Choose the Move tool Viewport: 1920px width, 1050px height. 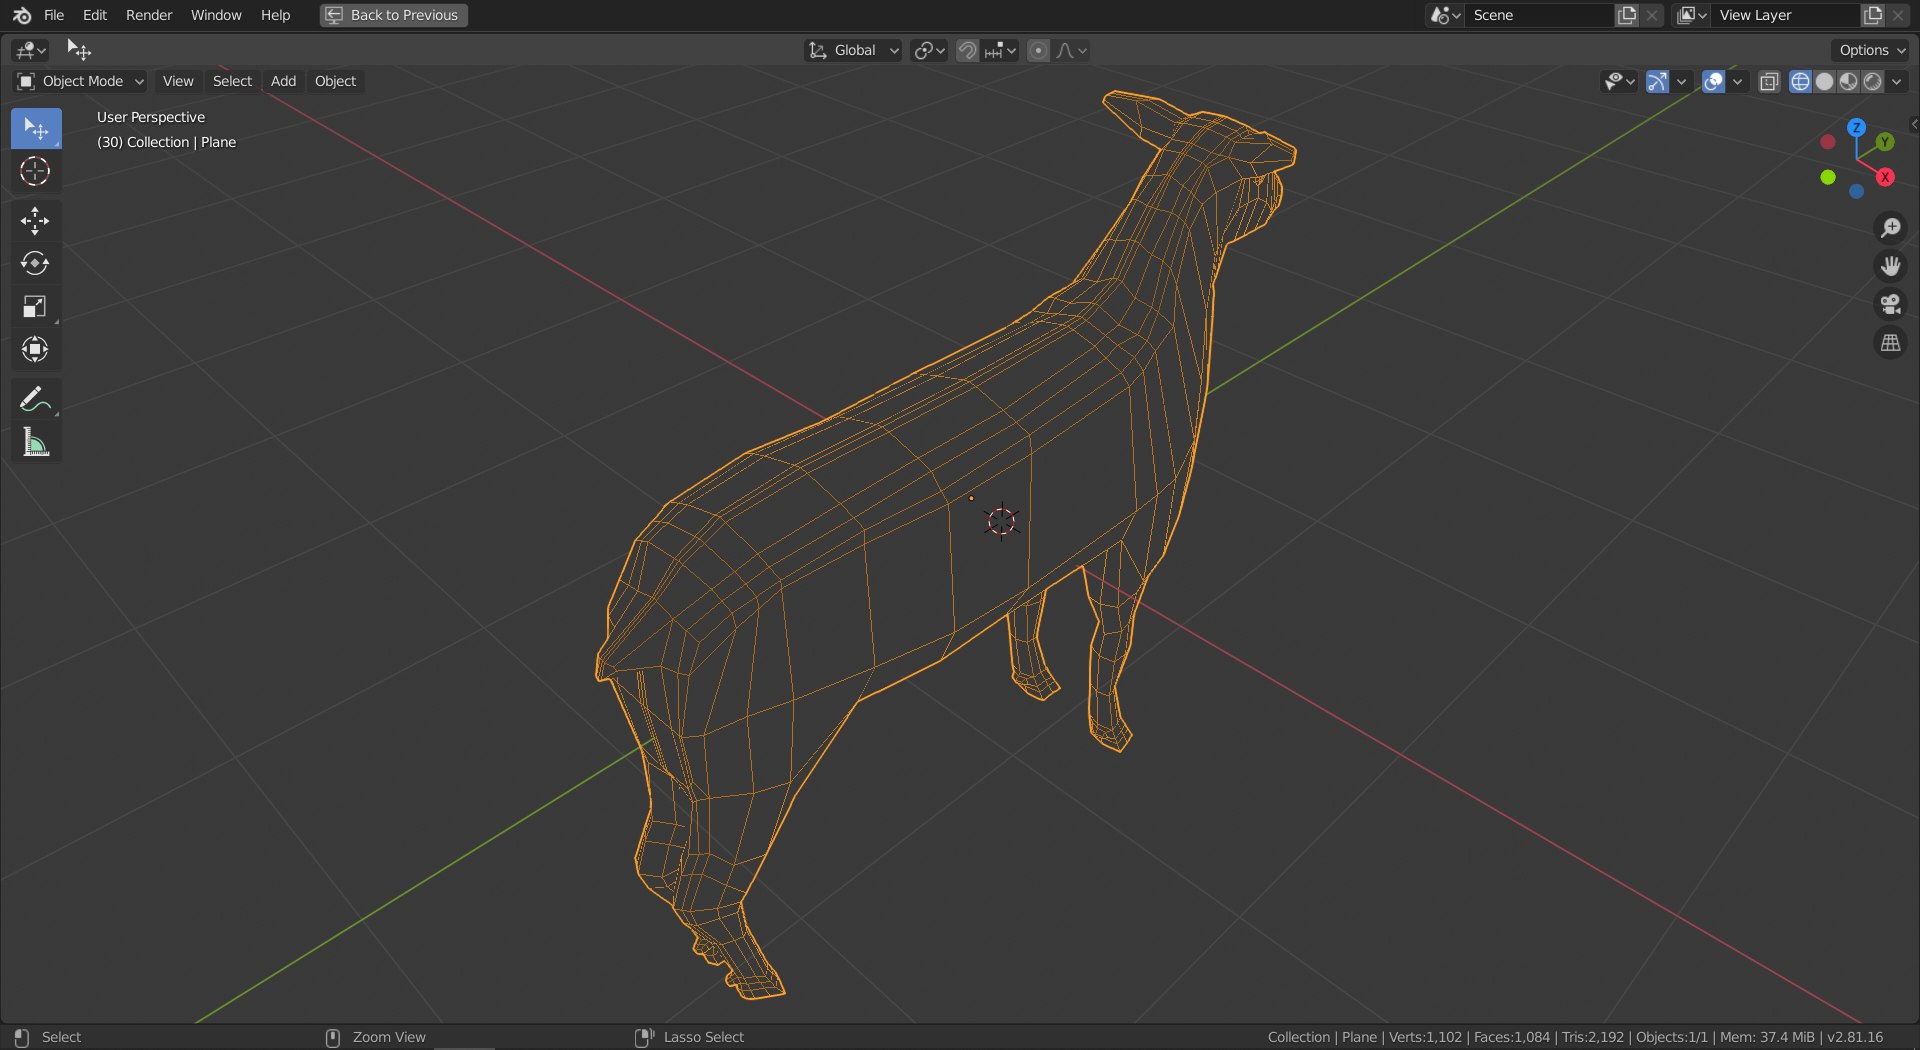[36, 221]
